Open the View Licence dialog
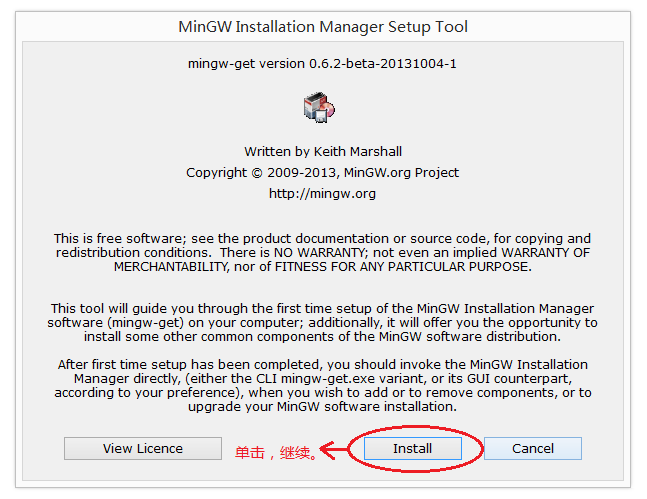647x499 pixels. (x=143, y=448)
